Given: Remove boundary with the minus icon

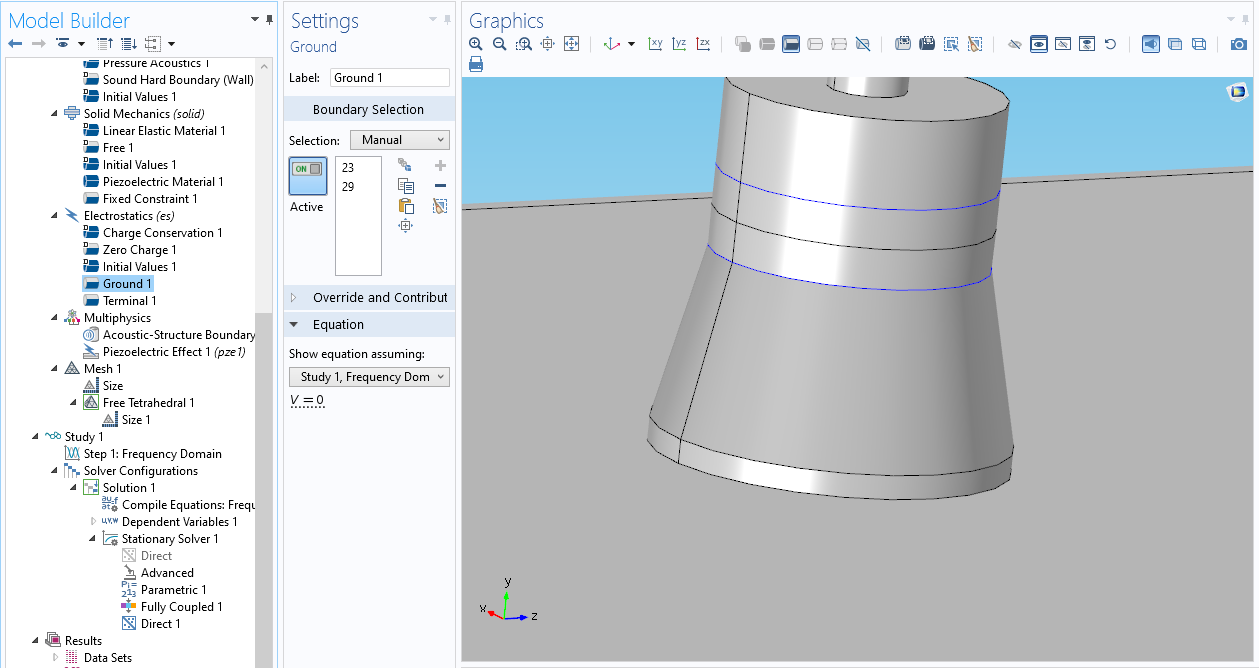Looking at the screenshot, I should [x=440, y=186].
